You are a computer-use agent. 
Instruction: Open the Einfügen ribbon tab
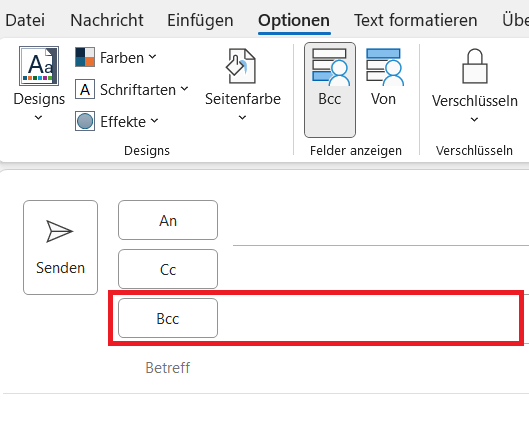(x=200, y=20)
